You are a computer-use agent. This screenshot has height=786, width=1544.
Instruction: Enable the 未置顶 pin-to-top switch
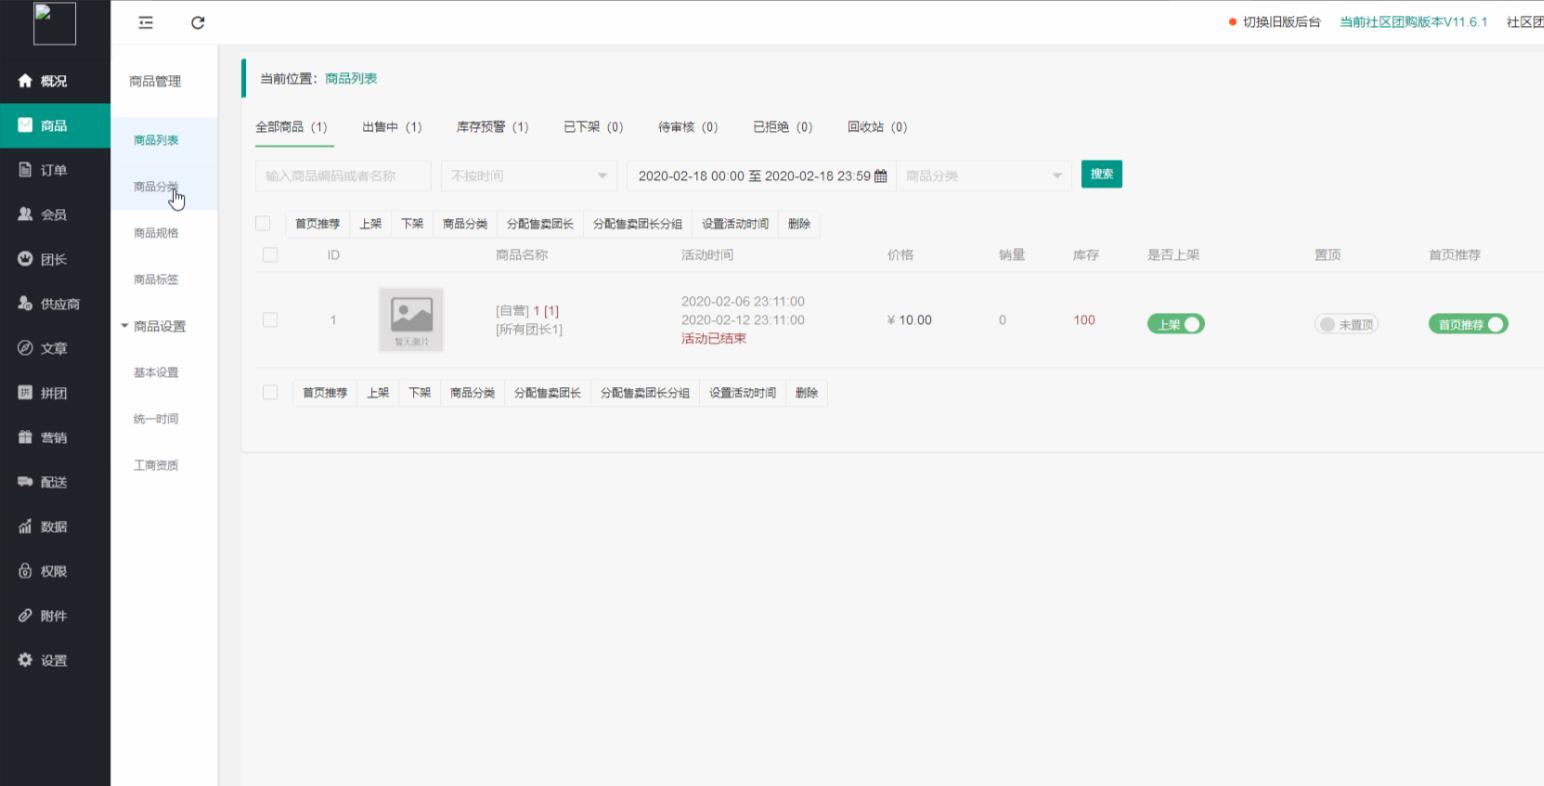[1346, 324]
